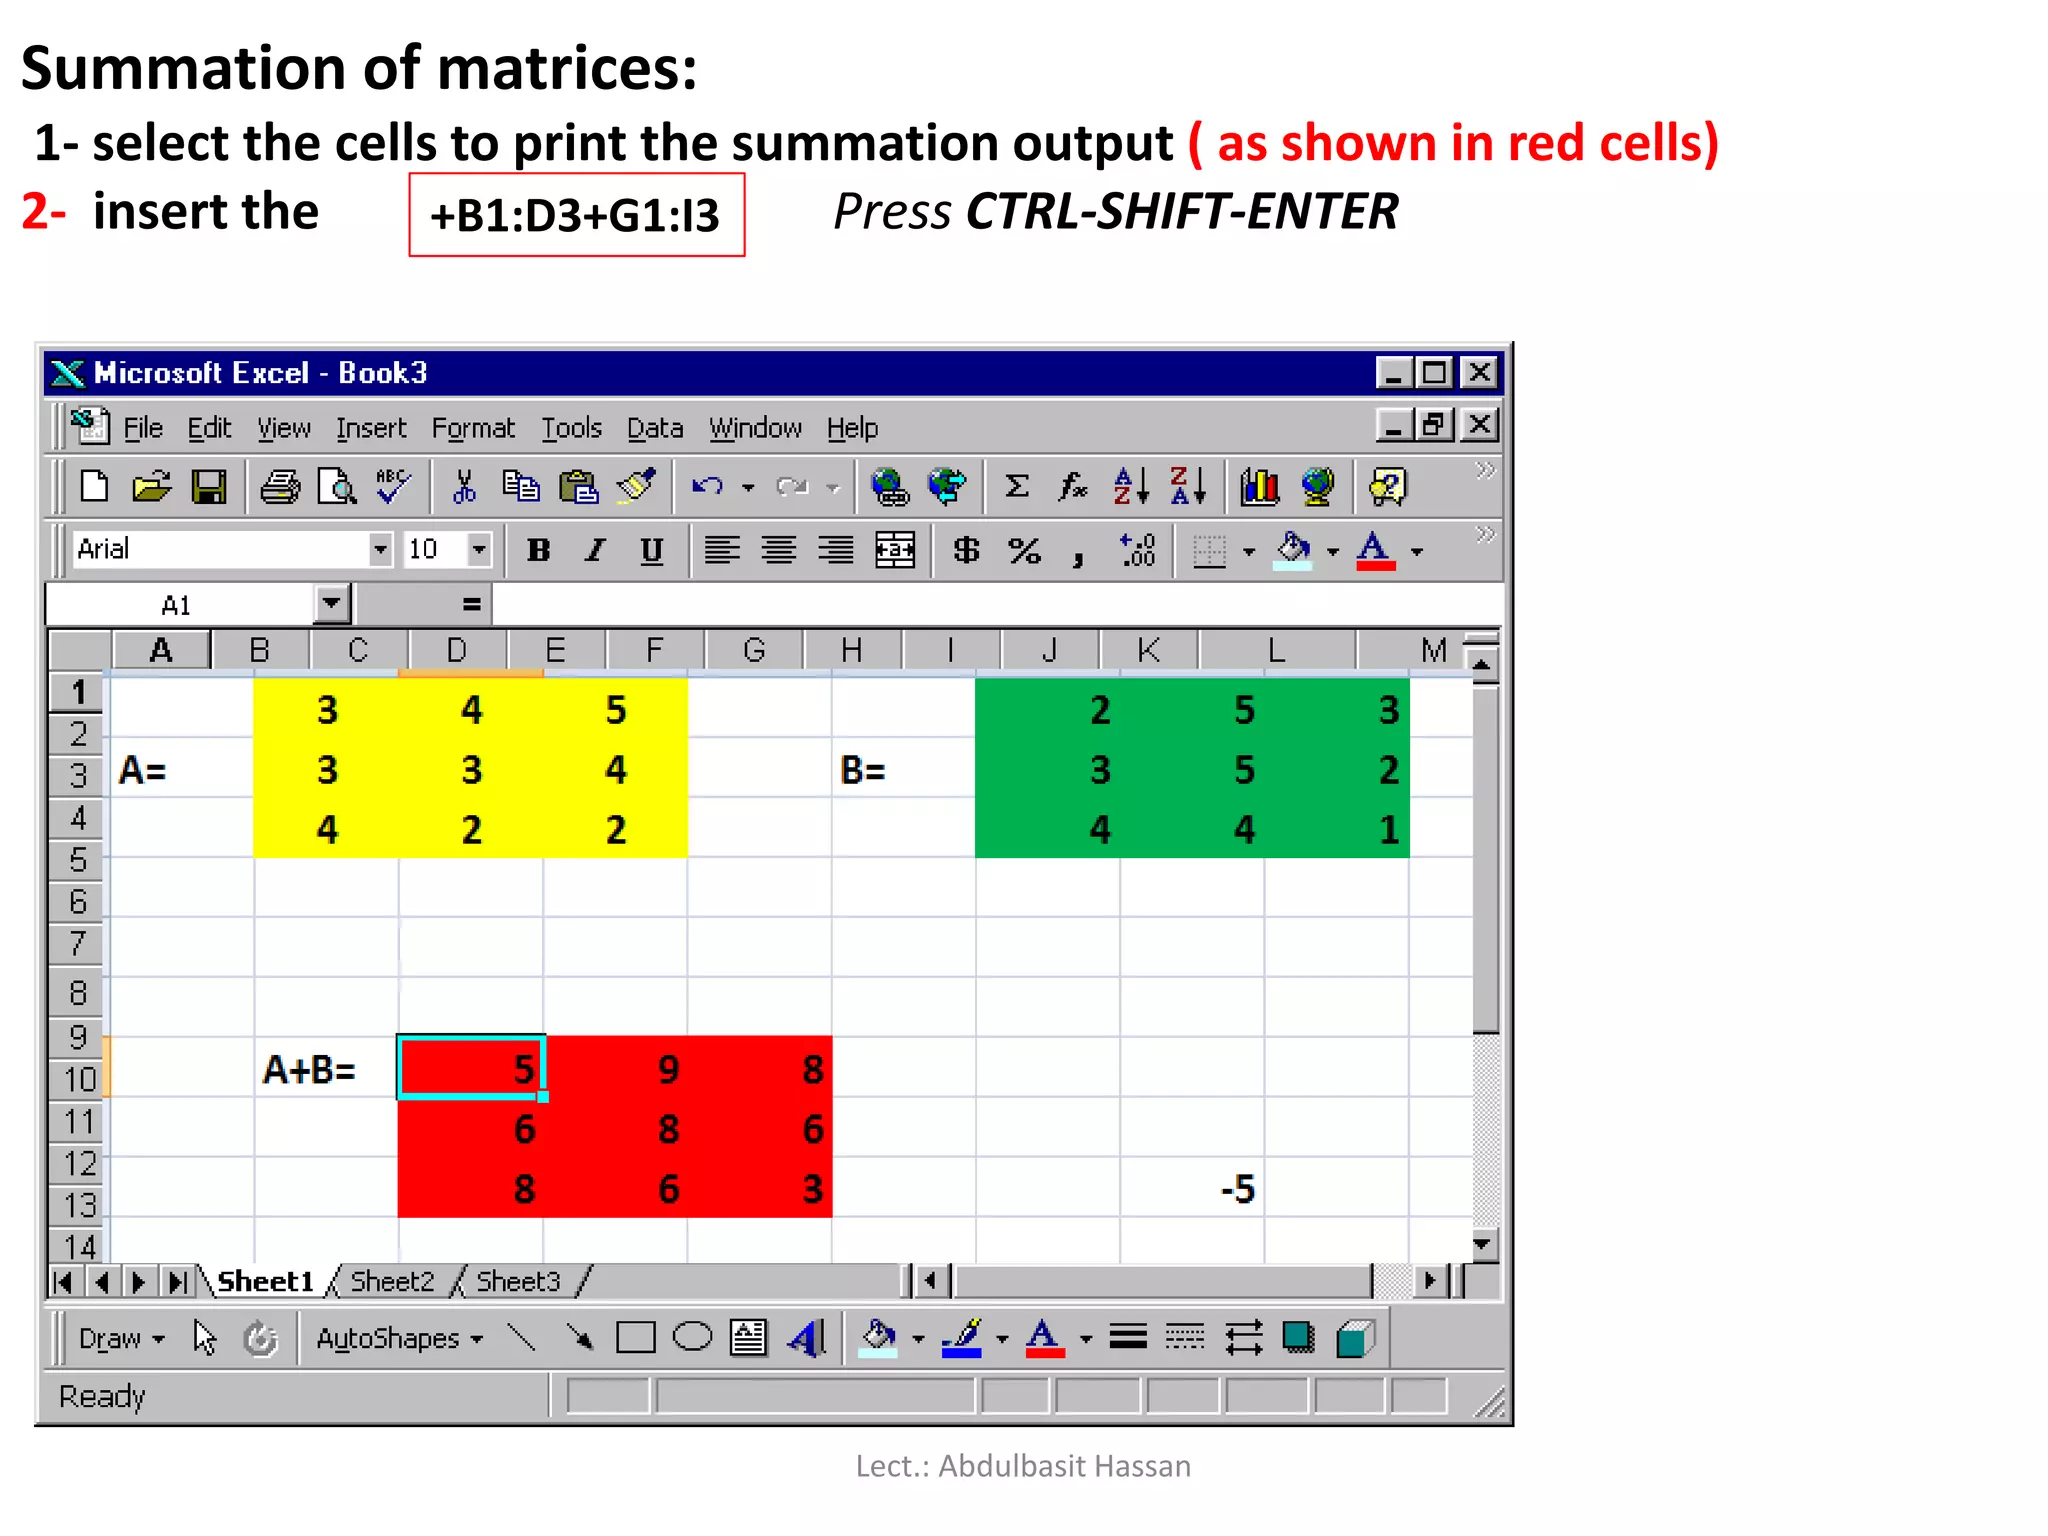The width and height of the screenshot is (2048, 1536).
Task: Apply Currency style dollar icon
Action: point(966,550)
